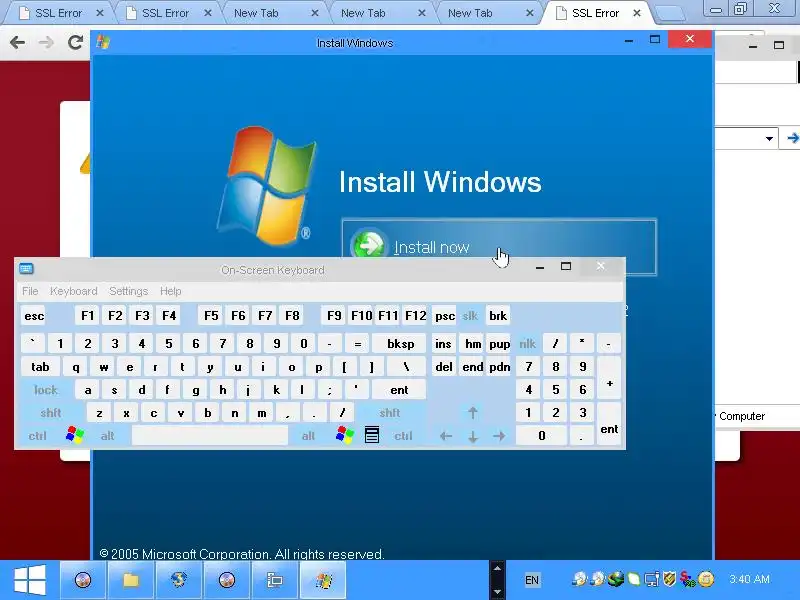The height and width of the screenshot is (600, 800).
Task: Click the up arrow key
Action: [x=472, y=413]
